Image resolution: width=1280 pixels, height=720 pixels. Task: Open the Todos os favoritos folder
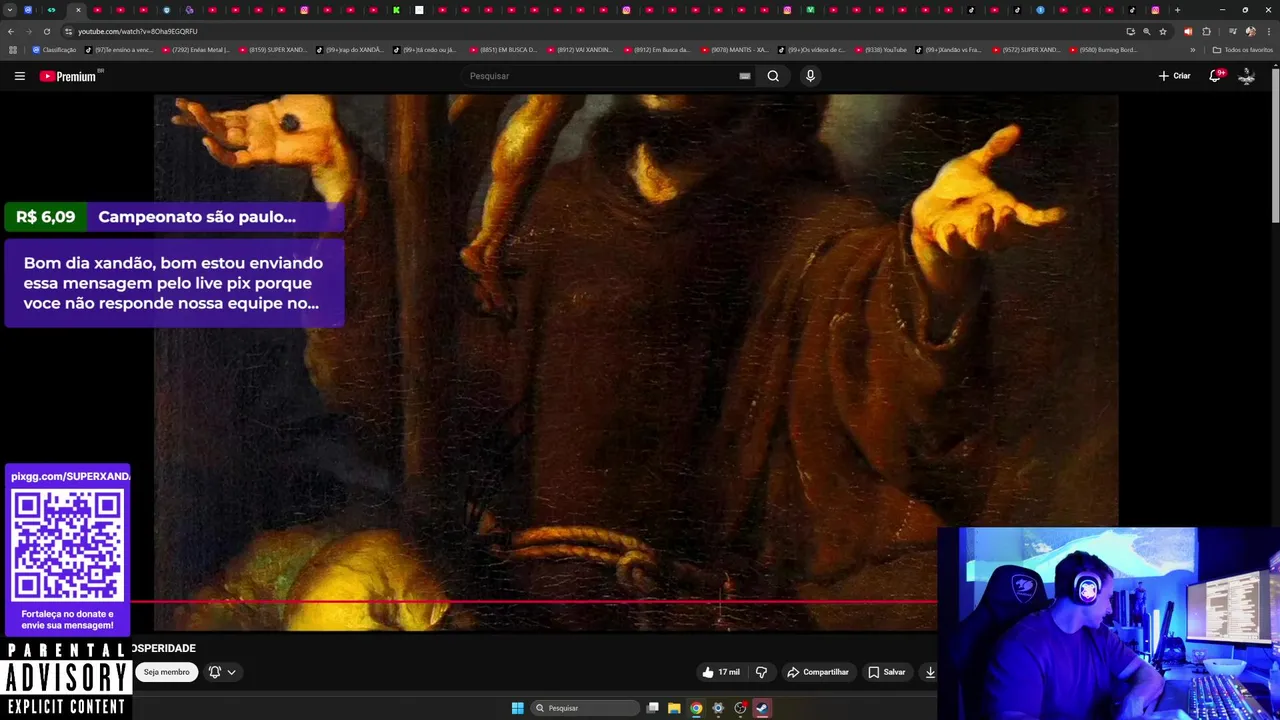pos(1242,50)
